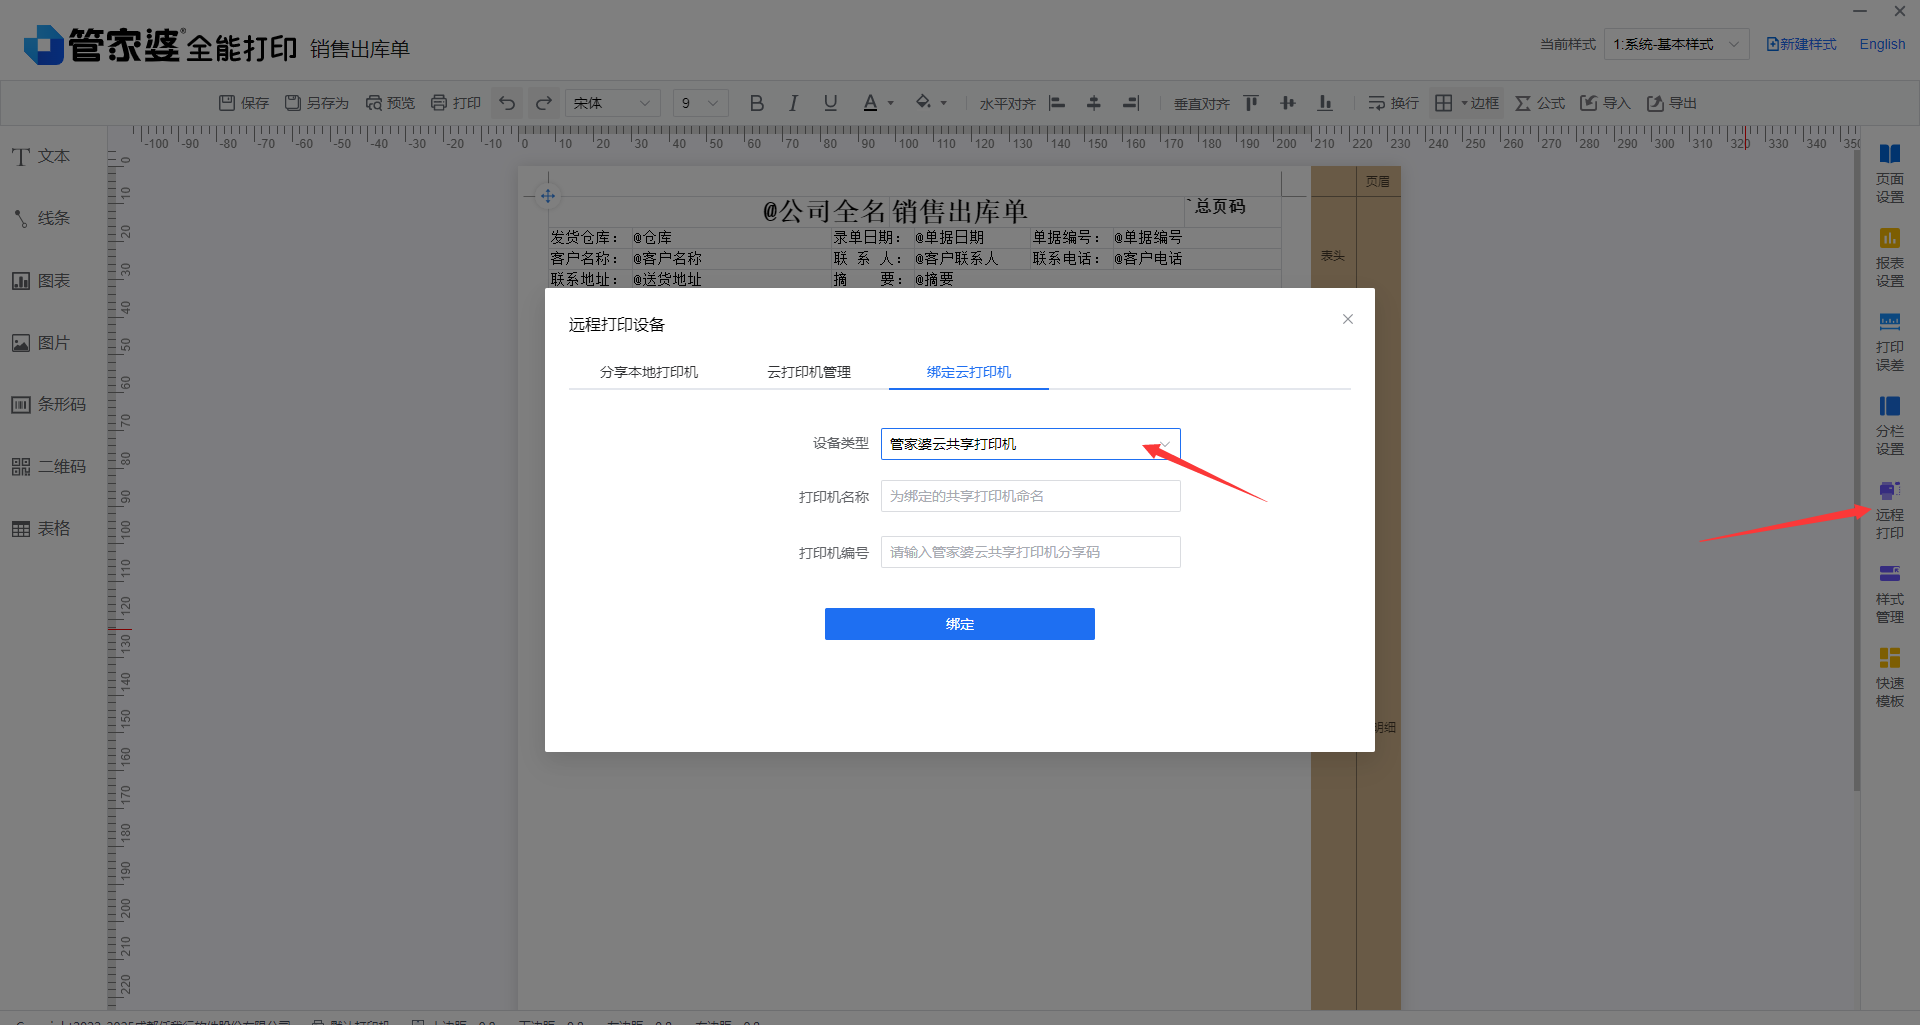Switch to 分享本地打印机 tab
Screen dimensions: 1920x1025
coord(649,372)
